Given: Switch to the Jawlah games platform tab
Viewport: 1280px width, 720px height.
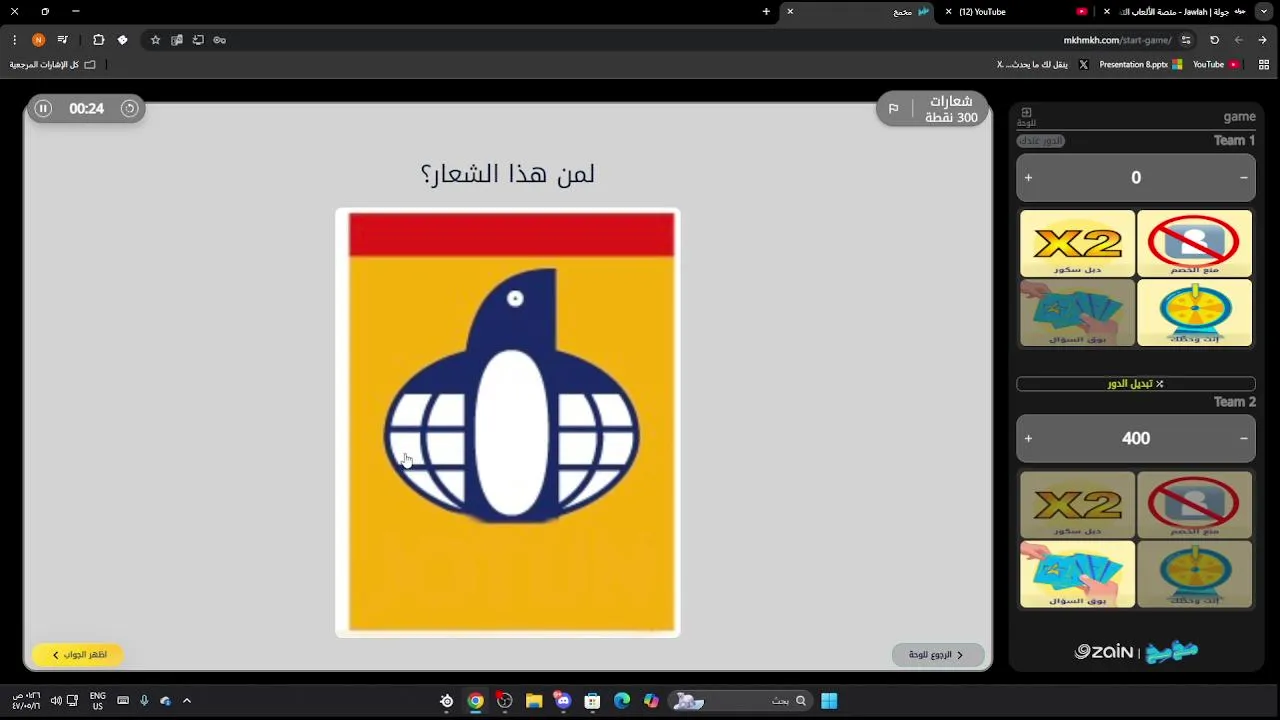Looking at the screenshot, I should point(1177,12).
